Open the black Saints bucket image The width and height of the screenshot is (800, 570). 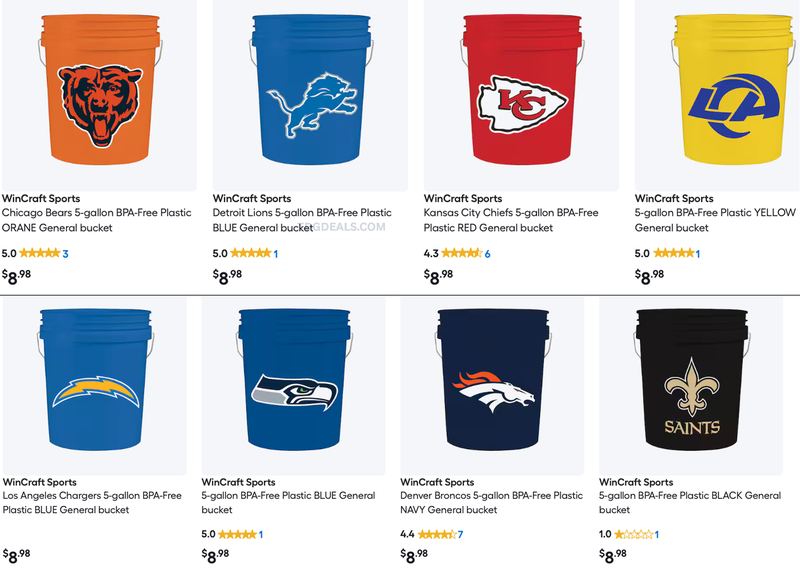691,387
